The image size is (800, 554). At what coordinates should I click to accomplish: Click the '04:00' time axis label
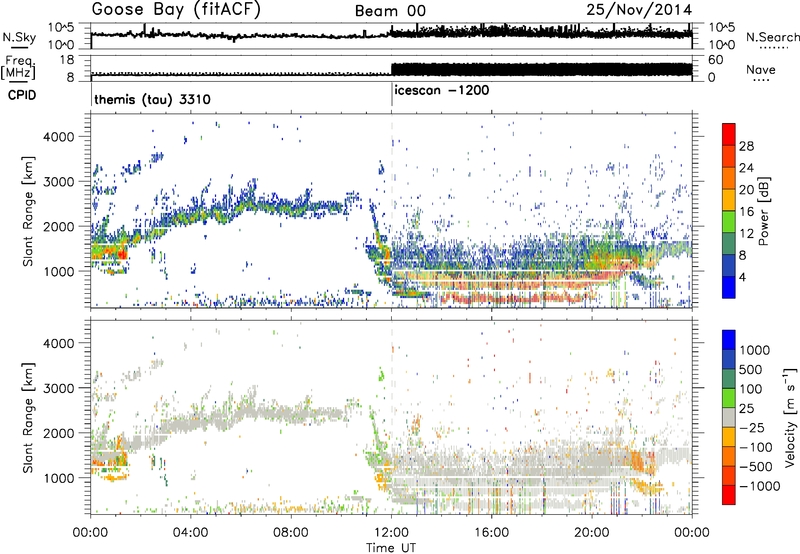tap(191, 533)
